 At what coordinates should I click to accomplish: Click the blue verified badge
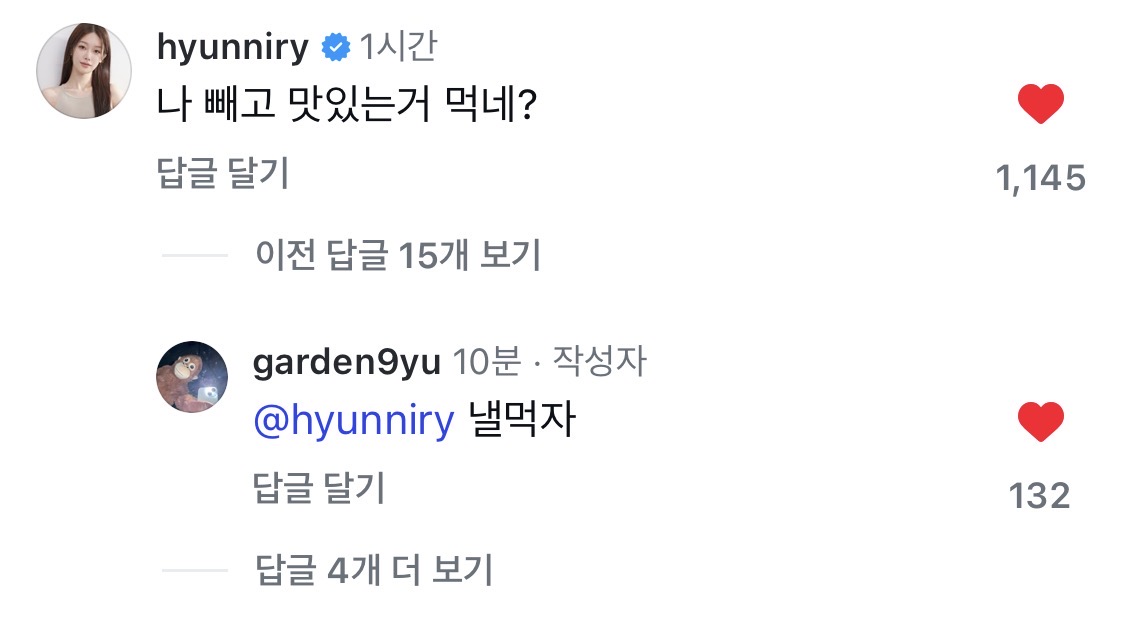[335, 47]
